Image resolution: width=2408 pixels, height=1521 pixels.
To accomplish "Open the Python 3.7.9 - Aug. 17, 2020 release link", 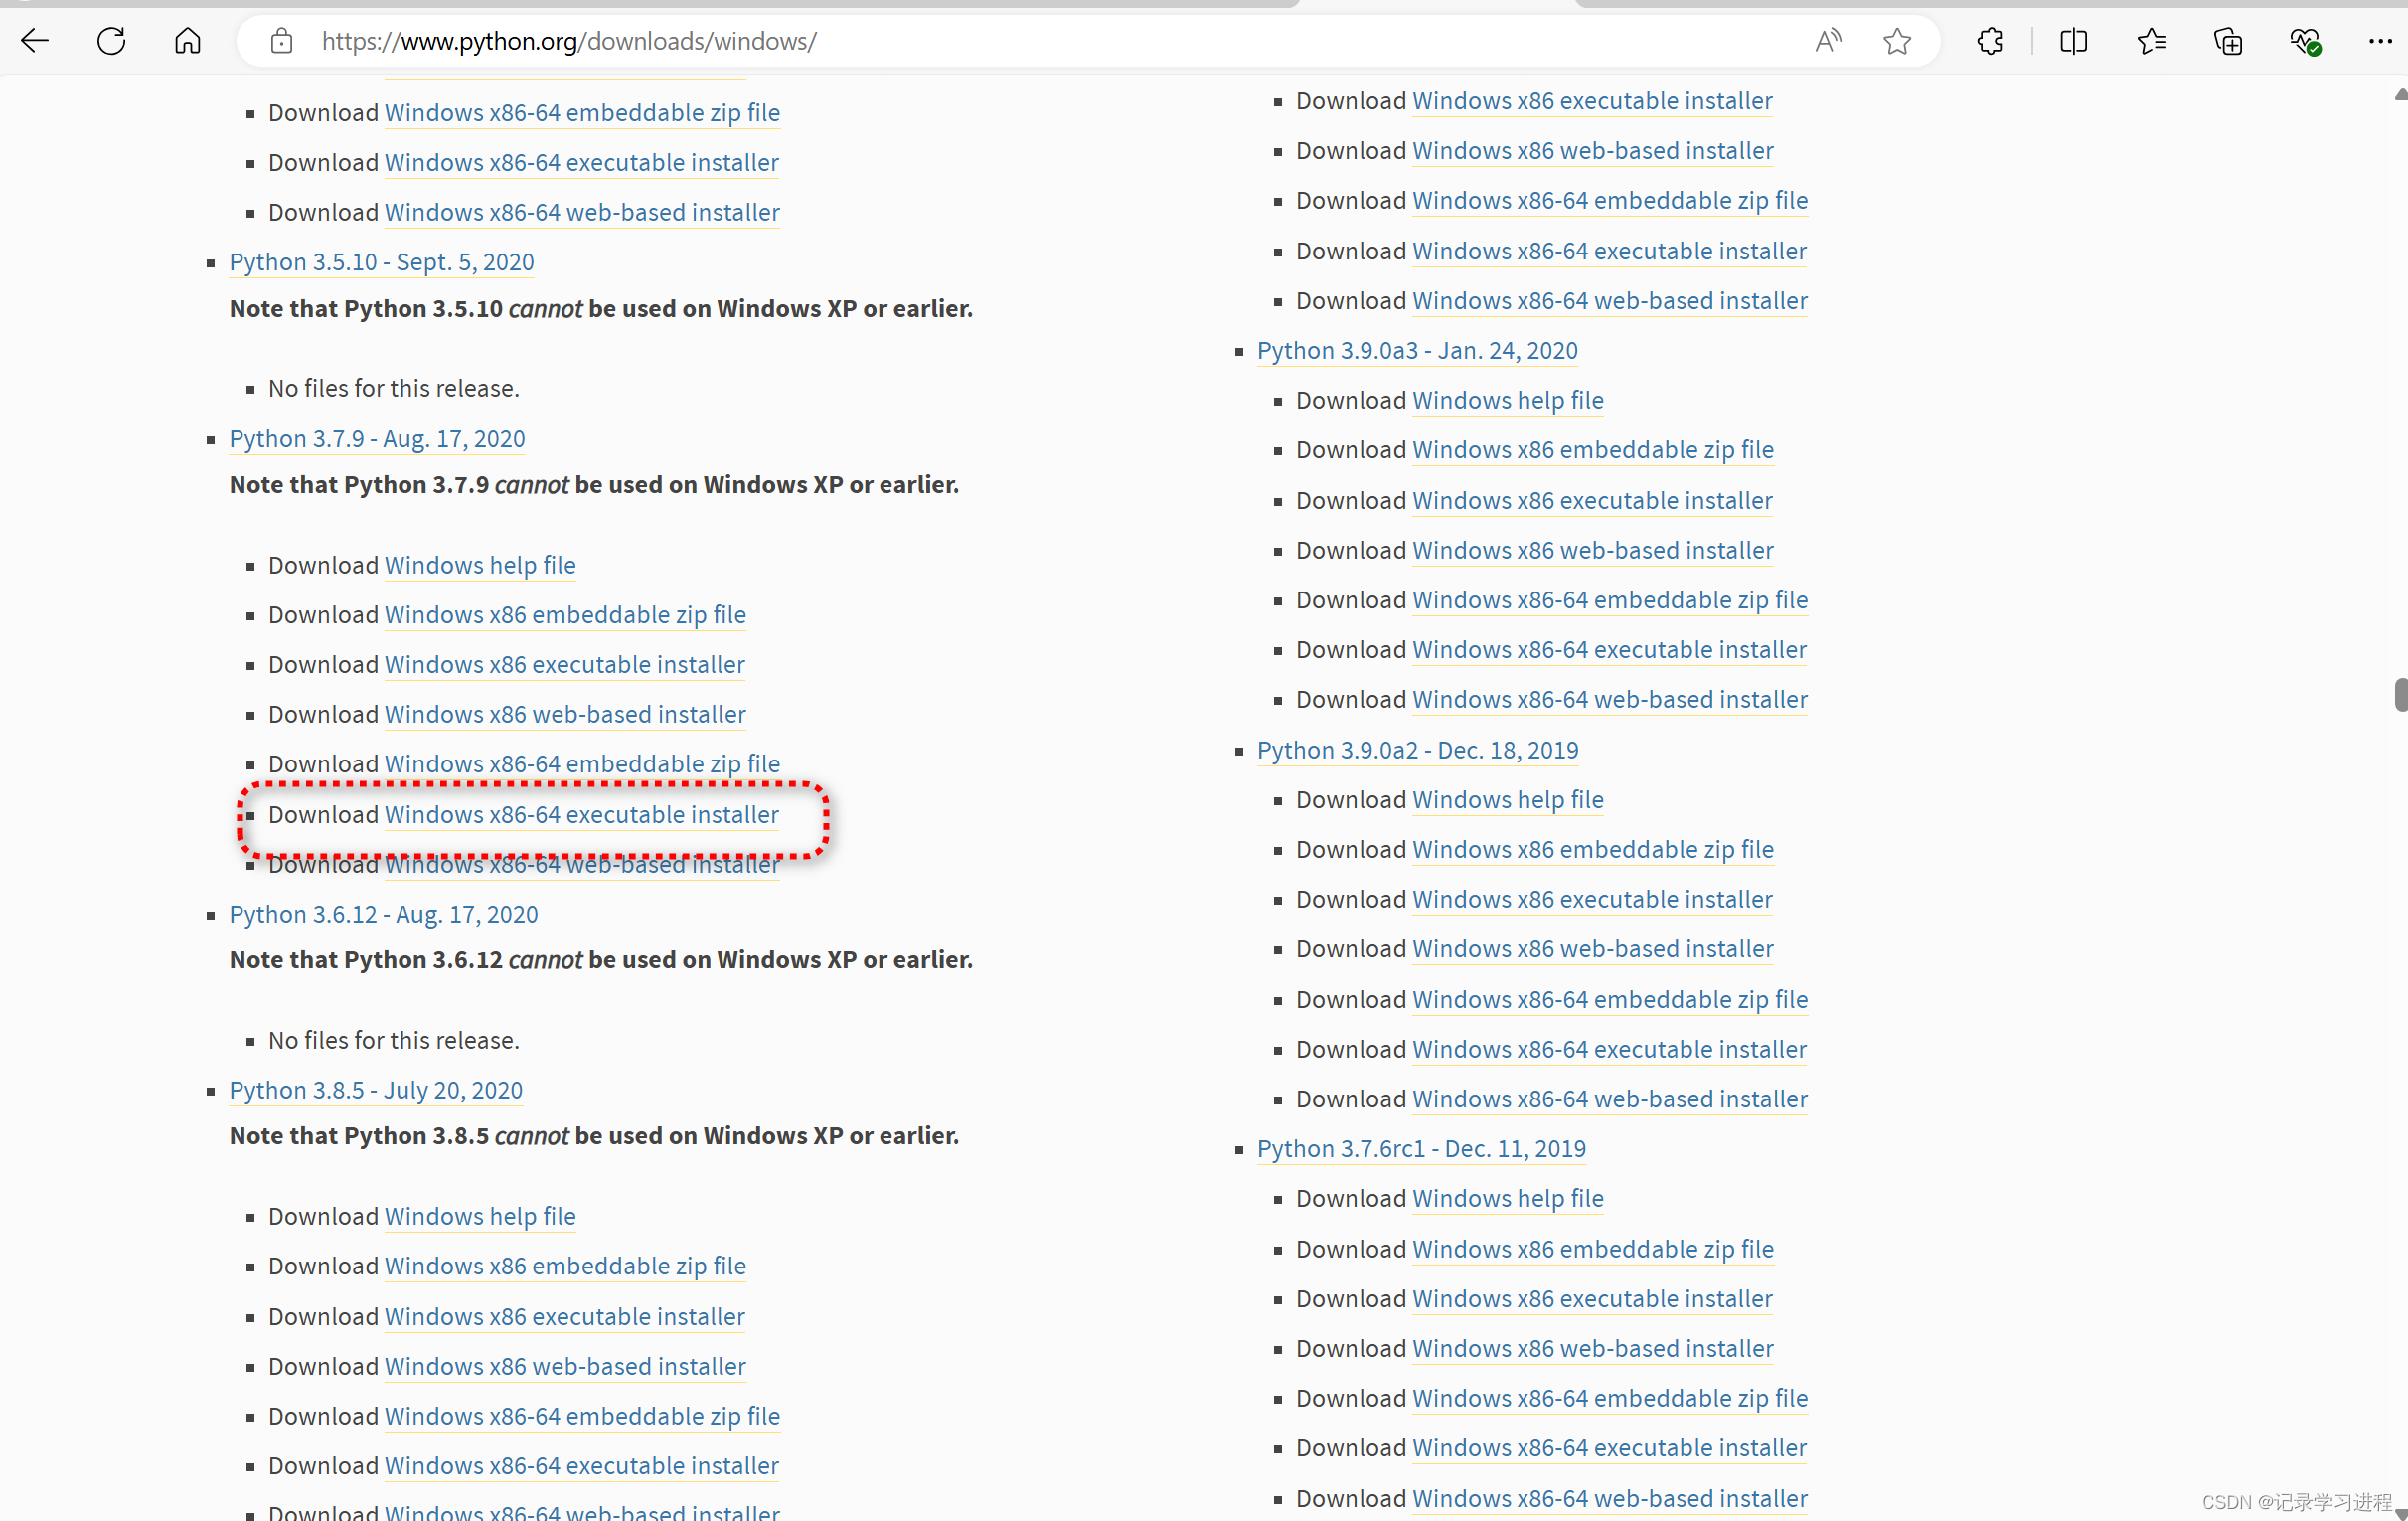I will (376, 439).
